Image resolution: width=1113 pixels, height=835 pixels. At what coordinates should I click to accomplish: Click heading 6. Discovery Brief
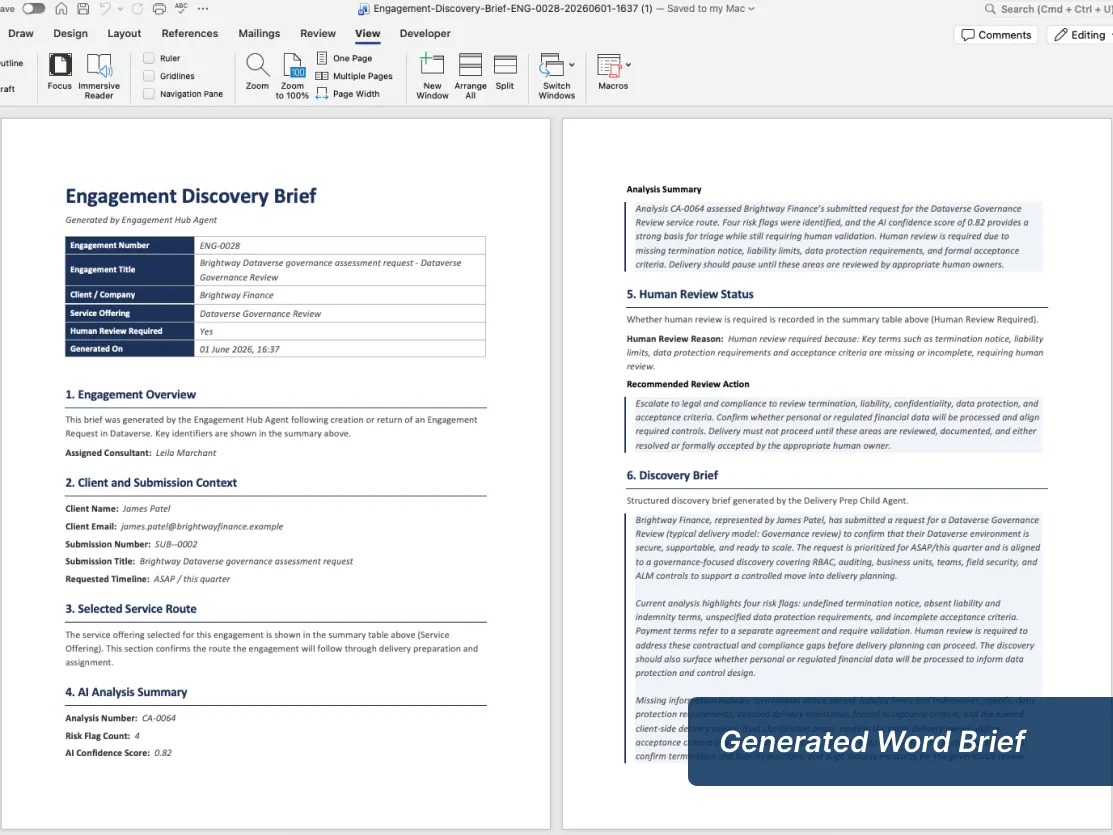click(x=672, y=475)
